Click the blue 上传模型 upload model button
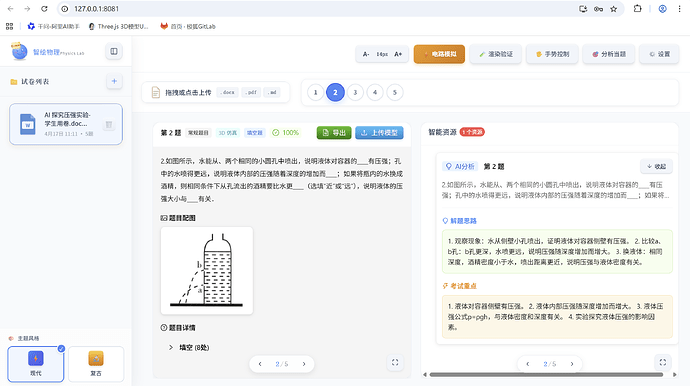The height and width of the screenshot is (386, 690). 379,132
